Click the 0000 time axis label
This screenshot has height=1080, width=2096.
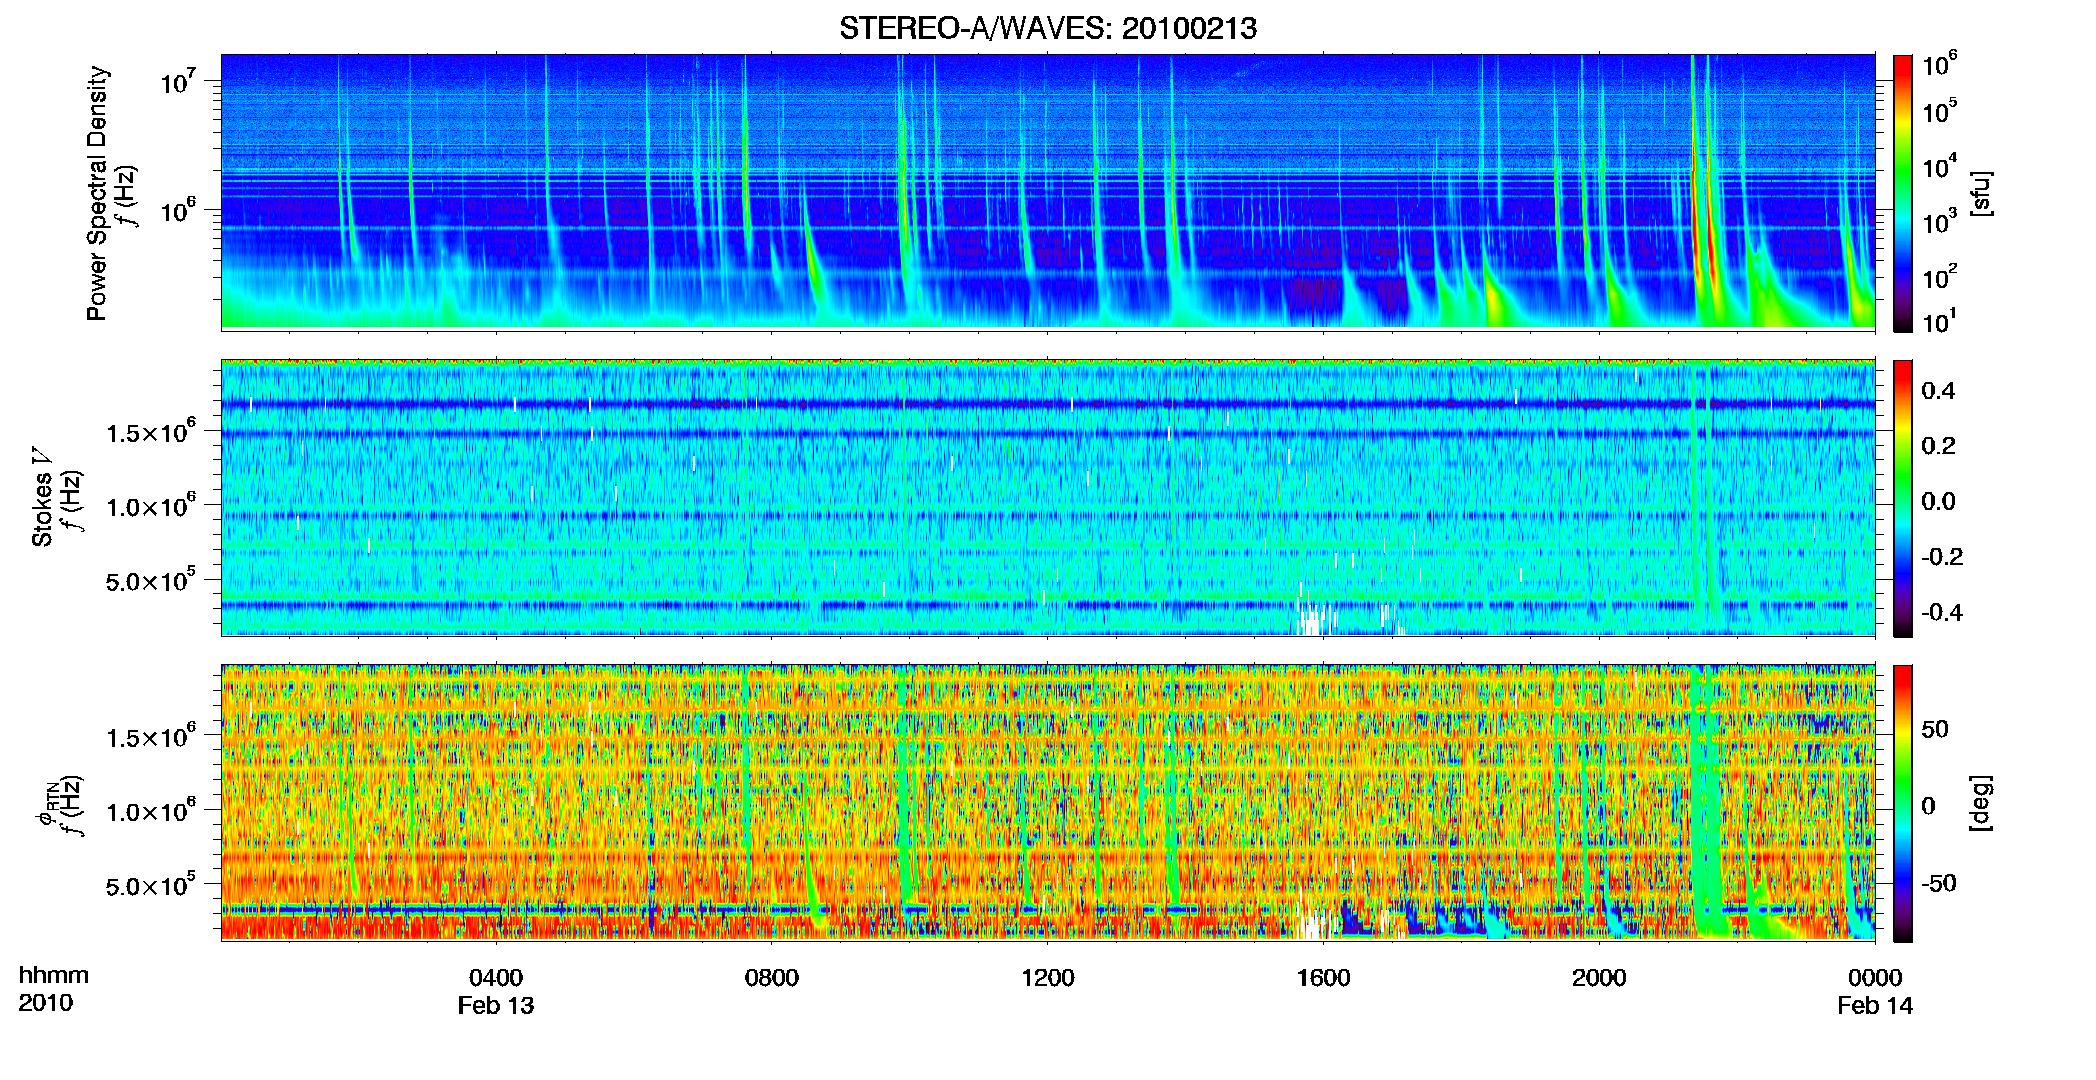tap(1875, 977)
